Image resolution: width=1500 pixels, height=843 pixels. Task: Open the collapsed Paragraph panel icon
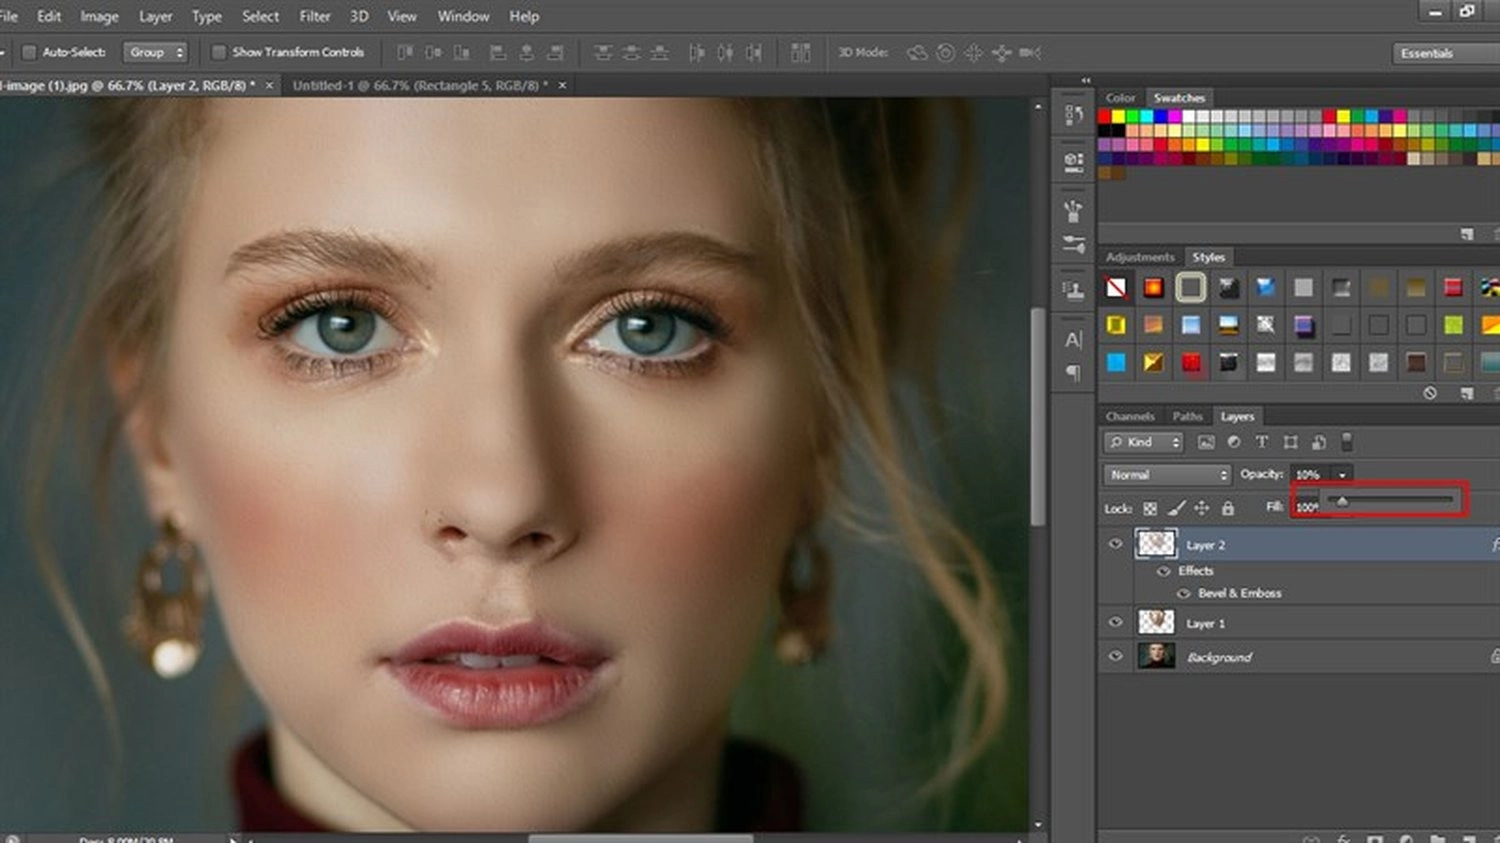pyautogui.click(x=1074, y=373)
